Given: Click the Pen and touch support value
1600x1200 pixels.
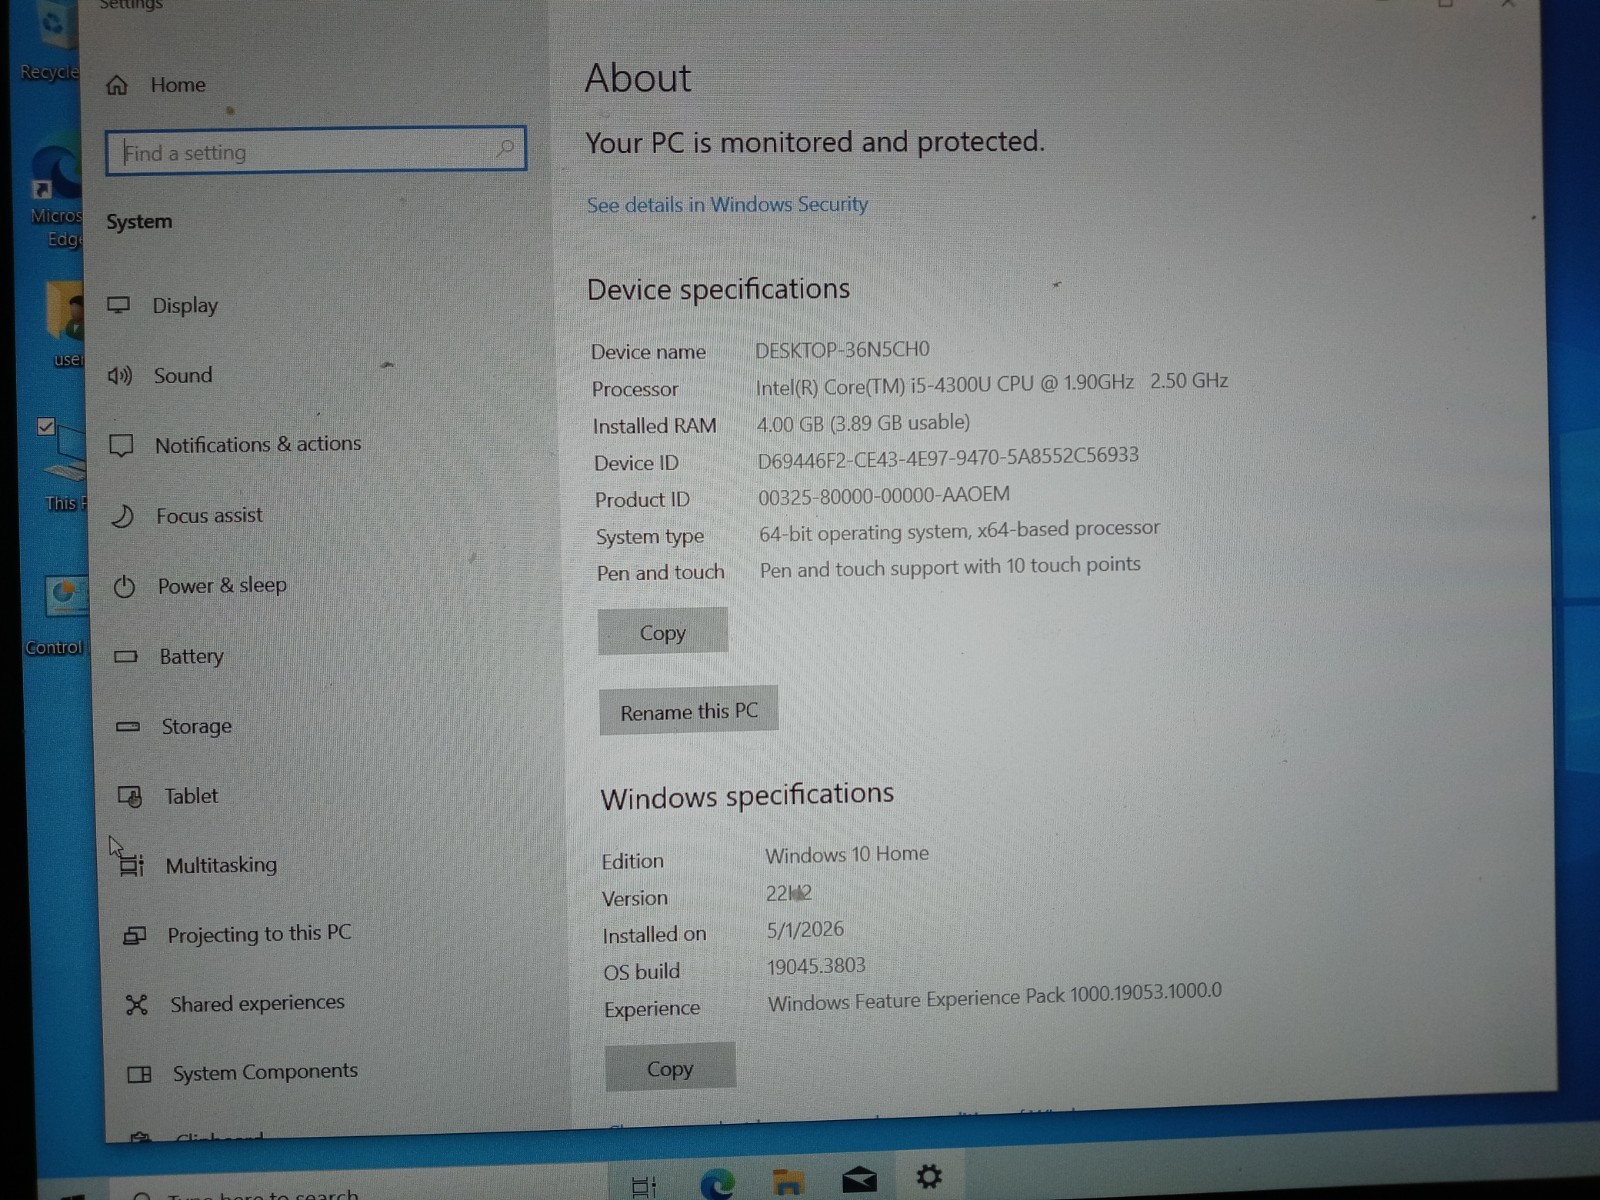Looking at the screenshot, I should tap(950, 567).
